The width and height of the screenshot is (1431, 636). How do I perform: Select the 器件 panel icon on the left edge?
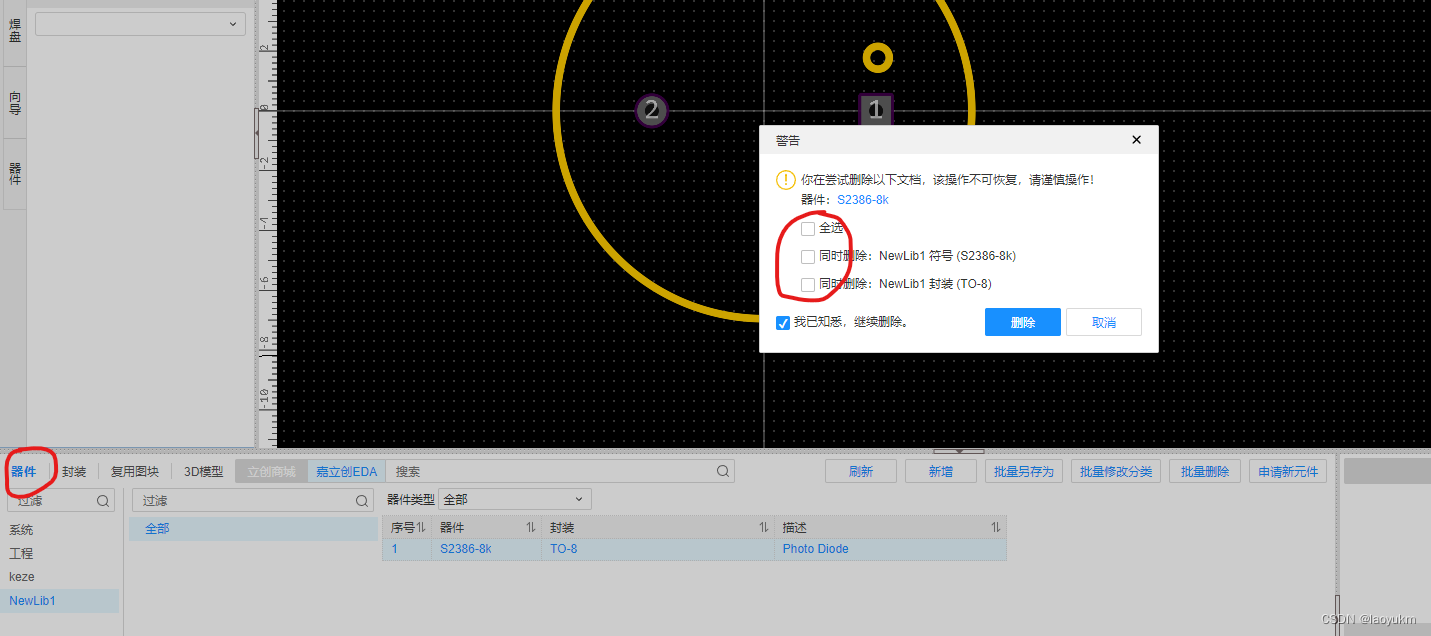[x=14, y=173]
